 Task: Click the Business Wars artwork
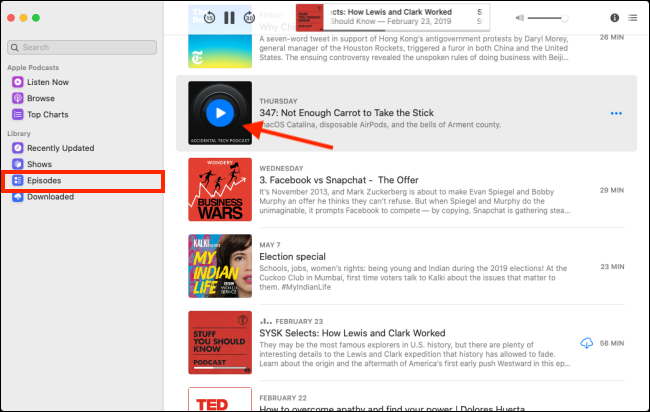pyautogui.click(x=220, y=189)
